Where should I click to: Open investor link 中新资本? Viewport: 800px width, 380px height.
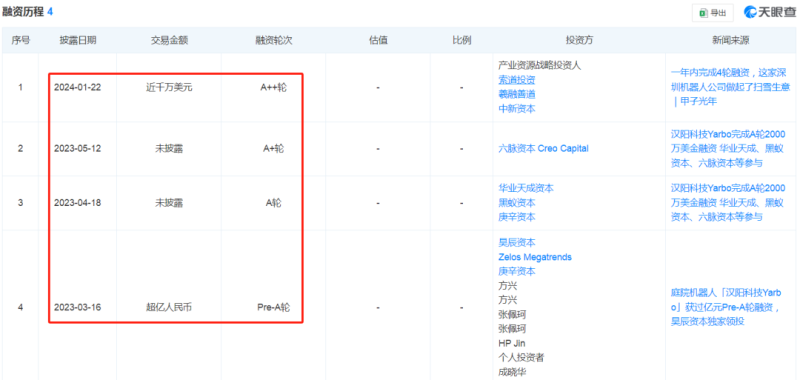coord(516,108)
